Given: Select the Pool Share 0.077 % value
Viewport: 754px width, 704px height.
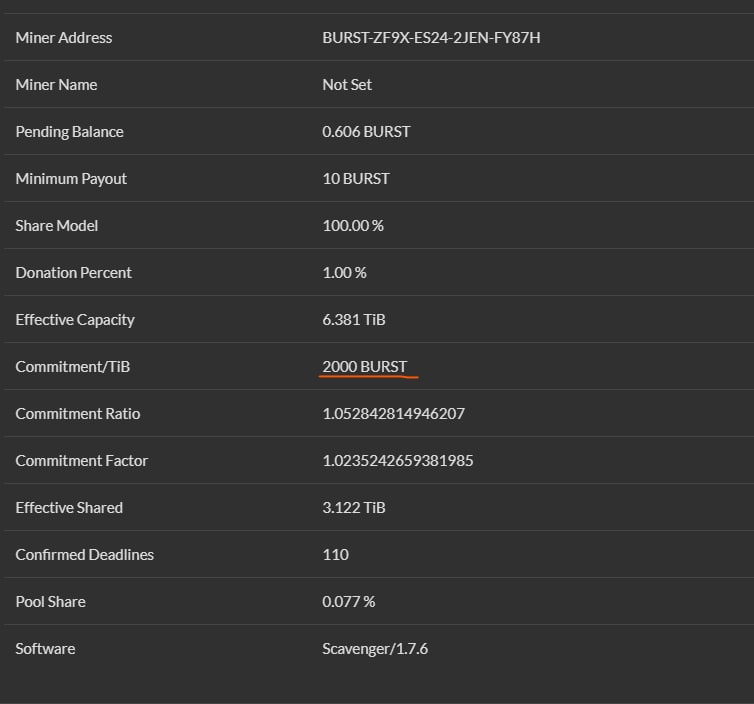Looking at the screenshot, I should coord(349,602).
